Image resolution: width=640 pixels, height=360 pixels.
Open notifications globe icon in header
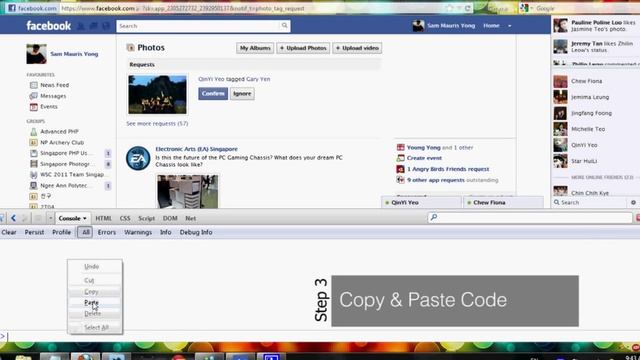(106, 26)
